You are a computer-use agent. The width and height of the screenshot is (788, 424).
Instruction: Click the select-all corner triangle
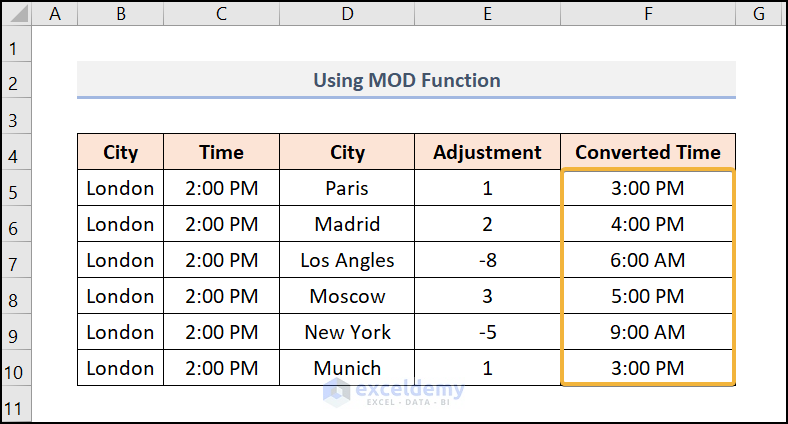coord(16,15)
